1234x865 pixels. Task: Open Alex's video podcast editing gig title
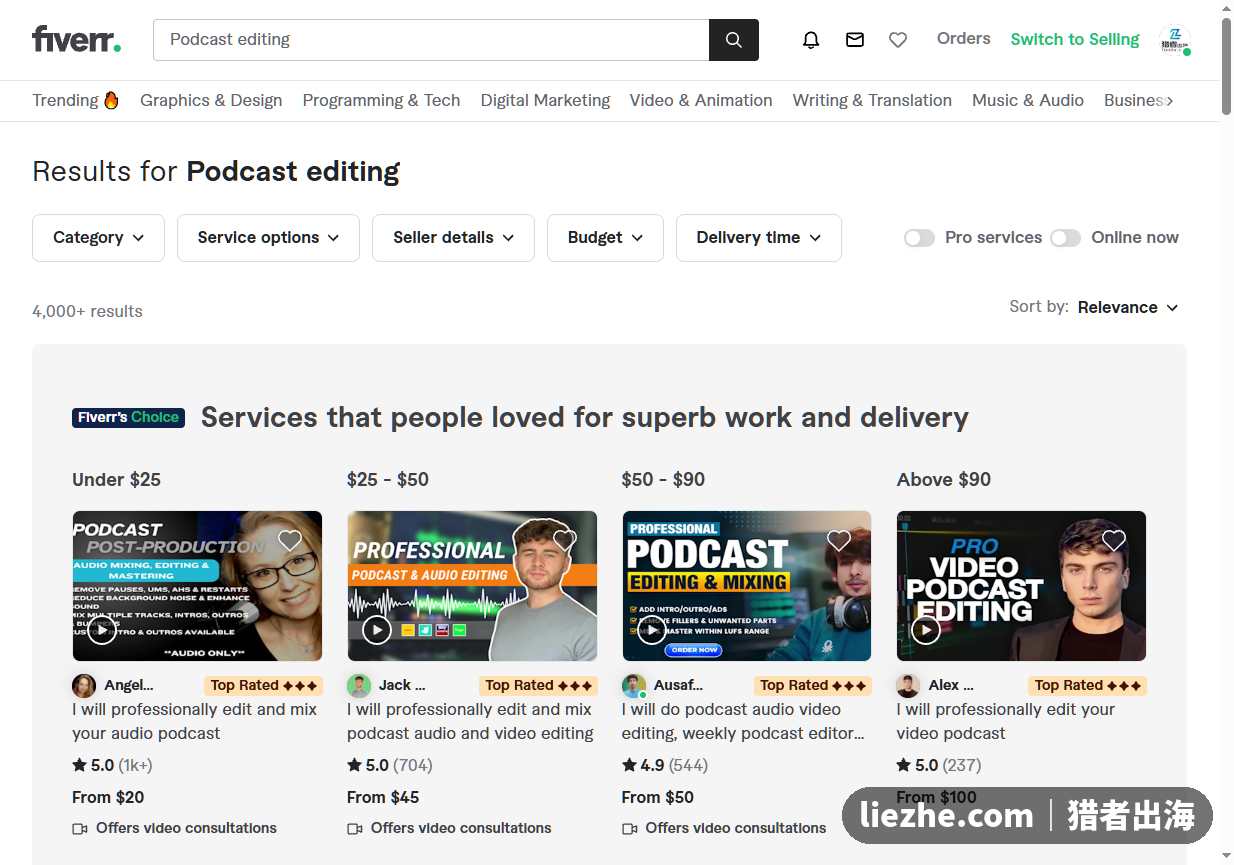1005,721
